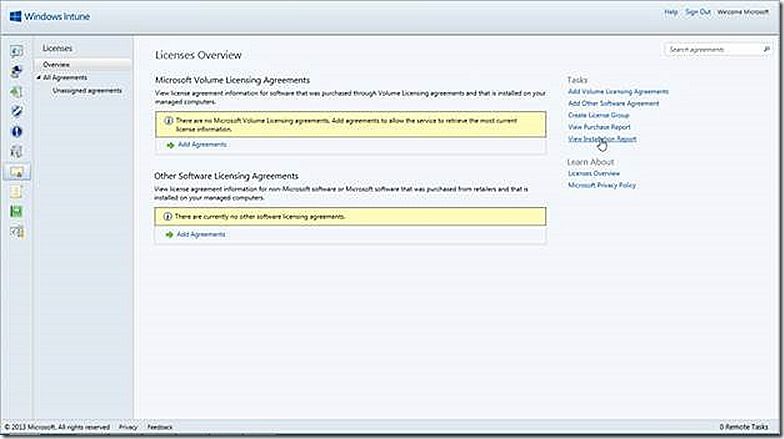Click the Microsoft Volume Licensing Agreements heading

pos(232,80)
